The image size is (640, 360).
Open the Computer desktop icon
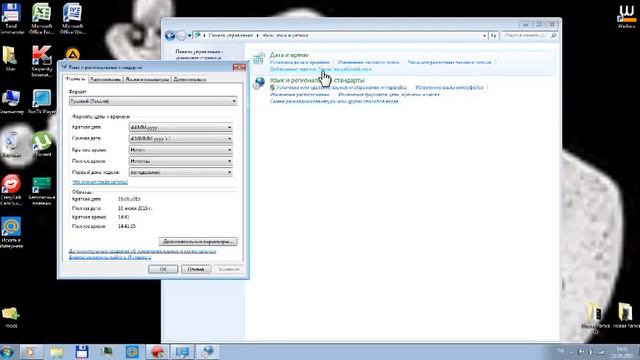(x=11, y=102)
